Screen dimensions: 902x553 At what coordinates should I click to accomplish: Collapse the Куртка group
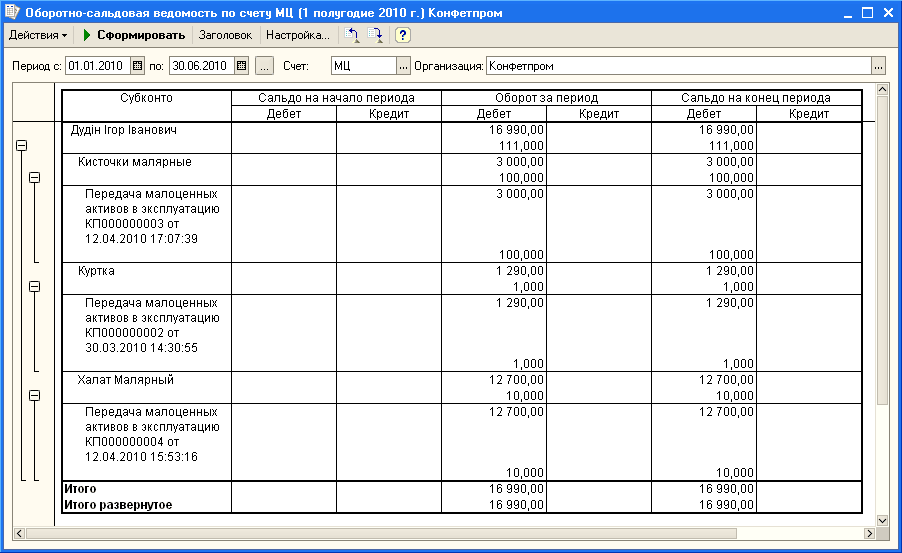[x=35, y=287]
